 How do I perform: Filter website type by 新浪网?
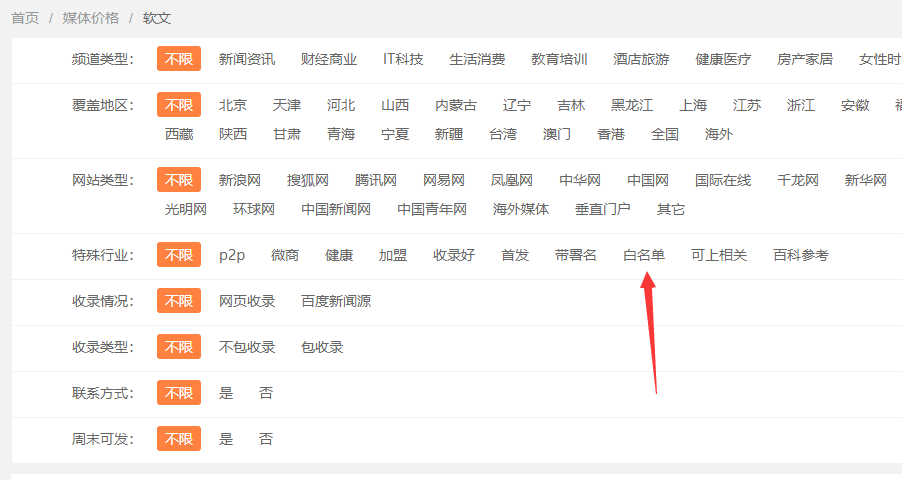(x=239, y=180)
